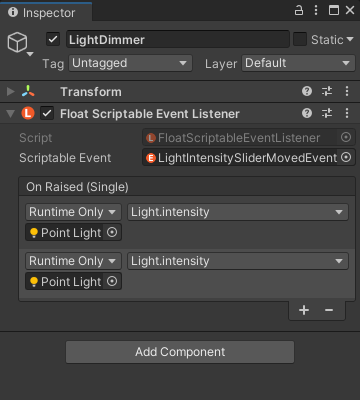
Task: Click the GameObject cube icon selector
Action: 20,44
